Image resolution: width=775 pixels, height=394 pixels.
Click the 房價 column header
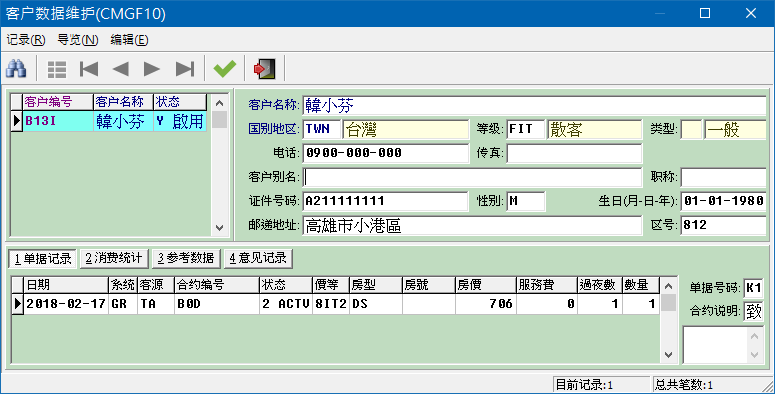pos(485,285)
